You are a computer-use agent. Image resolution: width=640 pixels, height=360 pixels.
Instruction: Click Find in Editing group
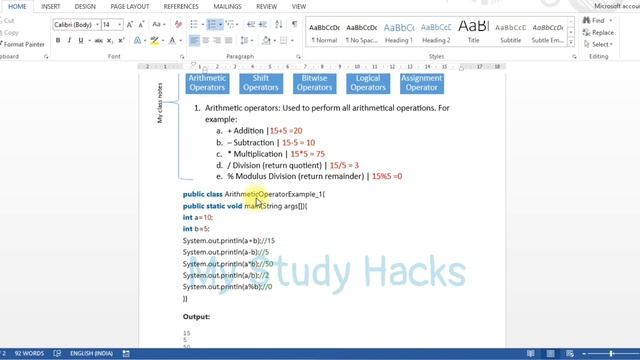(594, 20)
